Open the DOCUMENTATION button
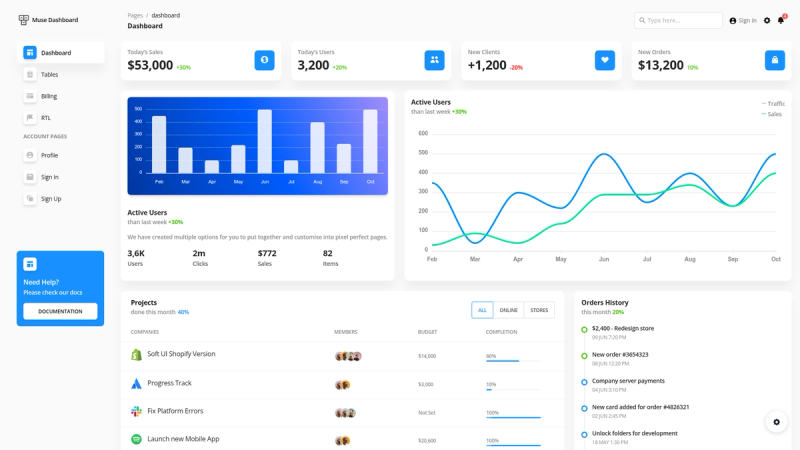The image size is (800, 450). coord(60,311)
